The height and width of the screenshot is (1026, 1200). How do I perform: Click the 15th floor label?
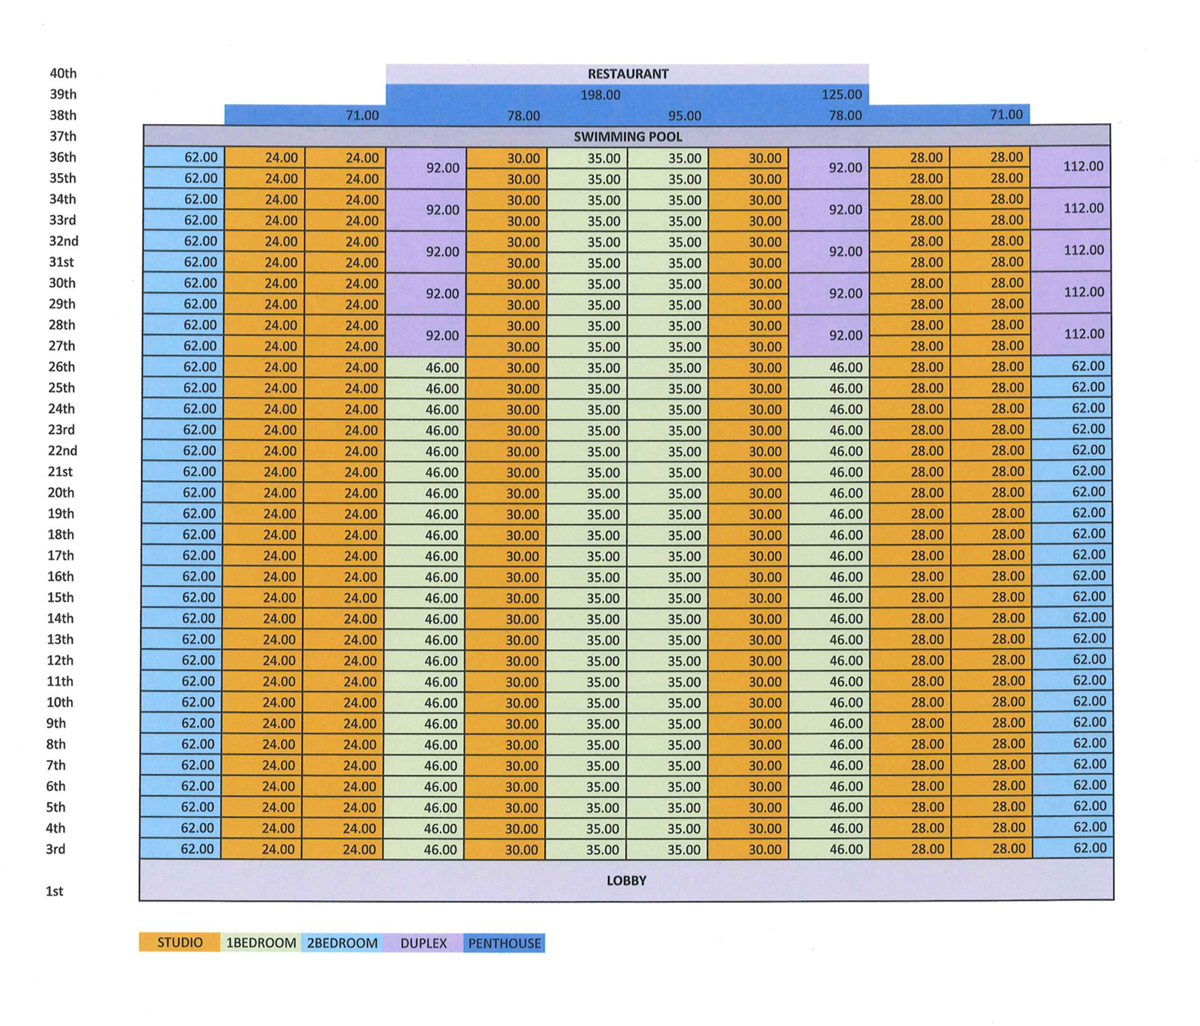[x=60, y=598]
